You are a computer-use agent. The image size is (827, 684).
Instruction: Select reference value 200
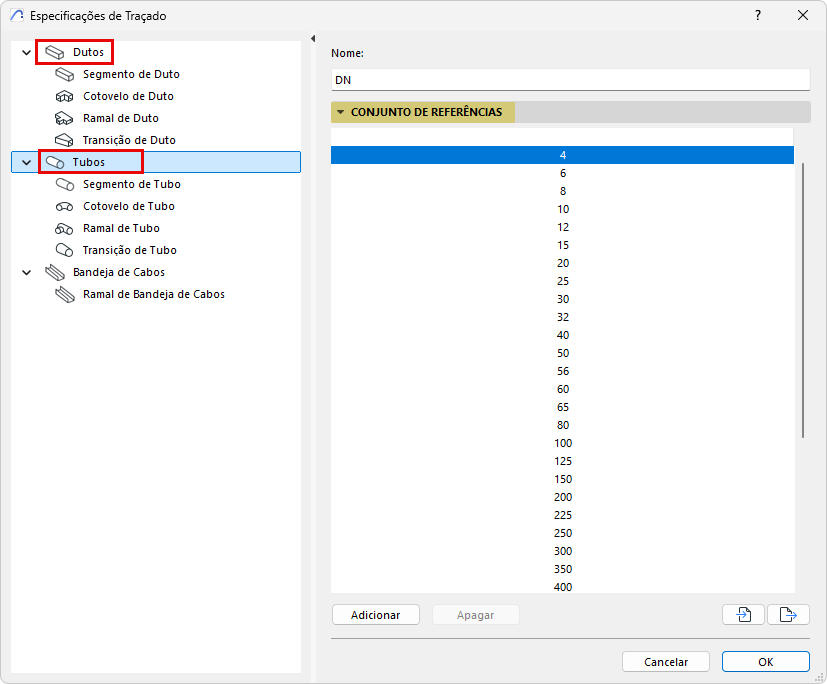562,497
